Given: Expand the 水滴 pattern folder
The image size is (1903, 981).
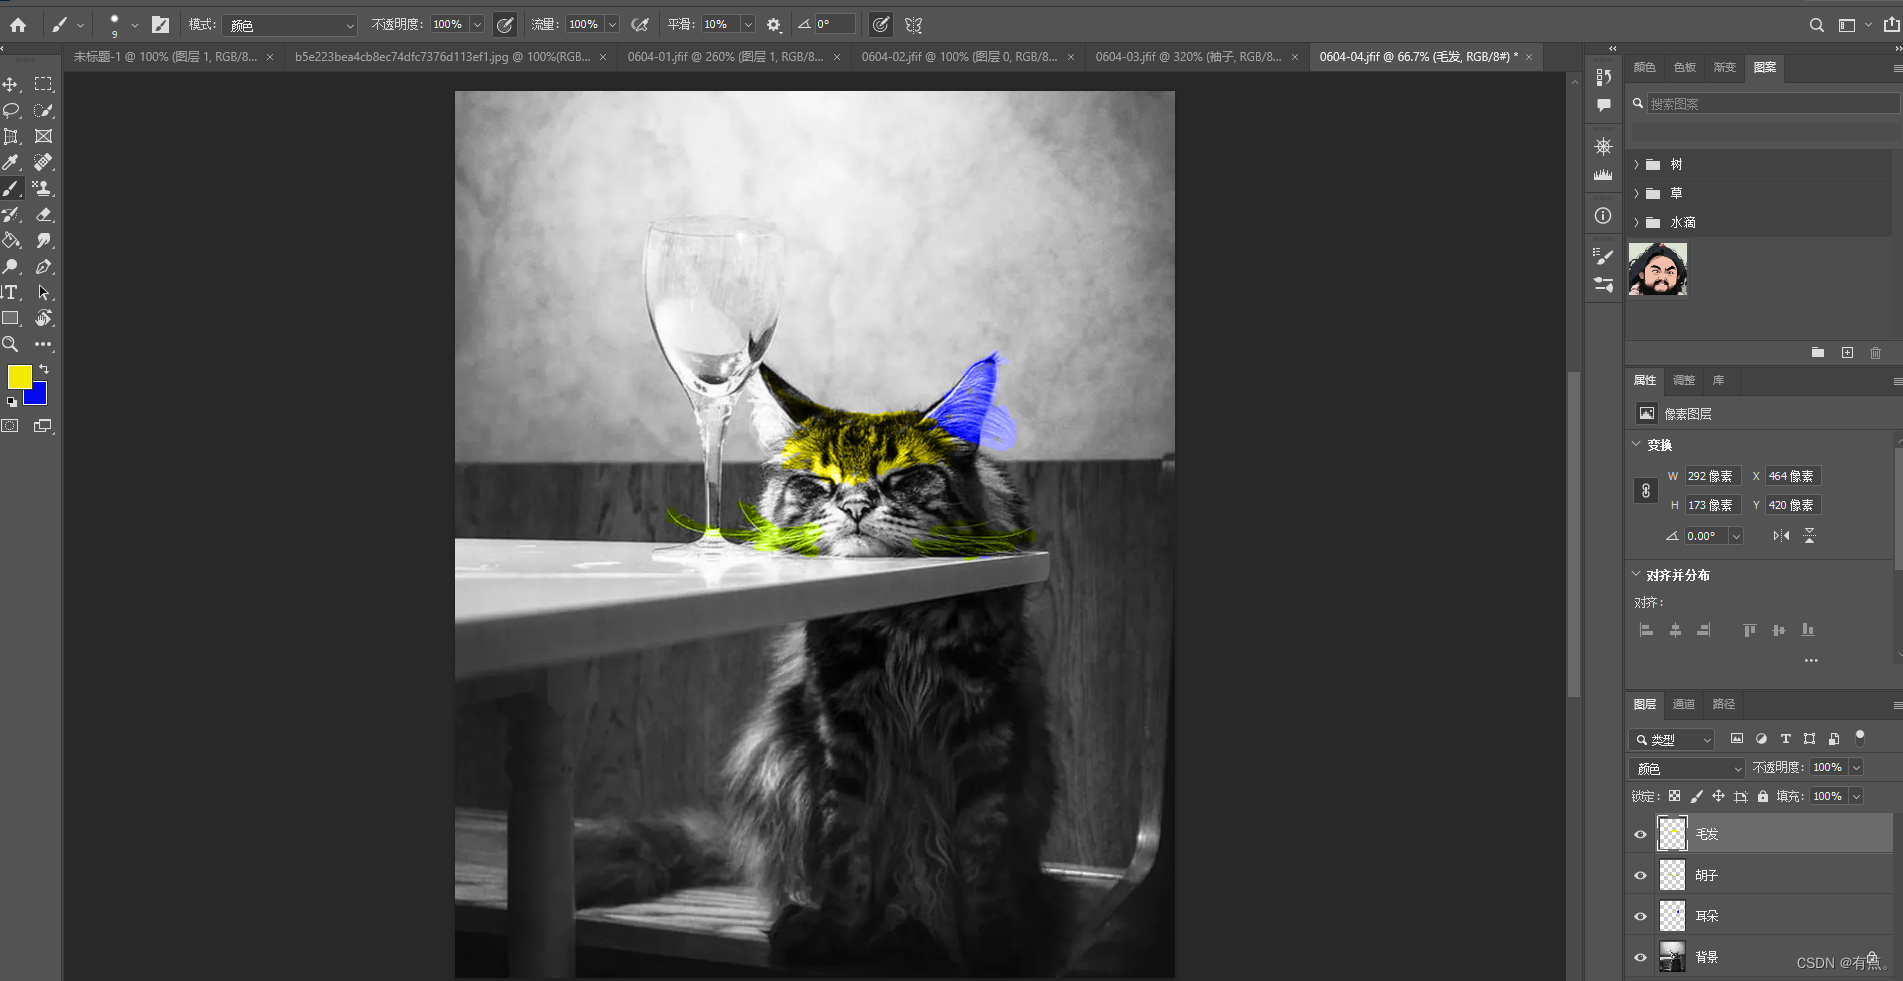Looking at the screenshot, I should pos(1636,223).
